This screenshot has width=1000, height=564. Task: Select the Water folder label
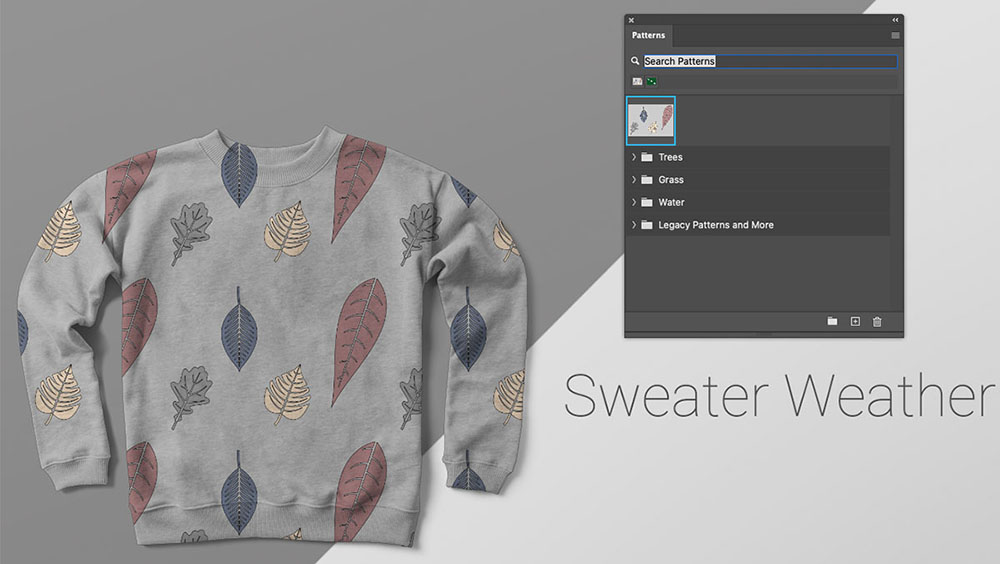click(671, 202)
